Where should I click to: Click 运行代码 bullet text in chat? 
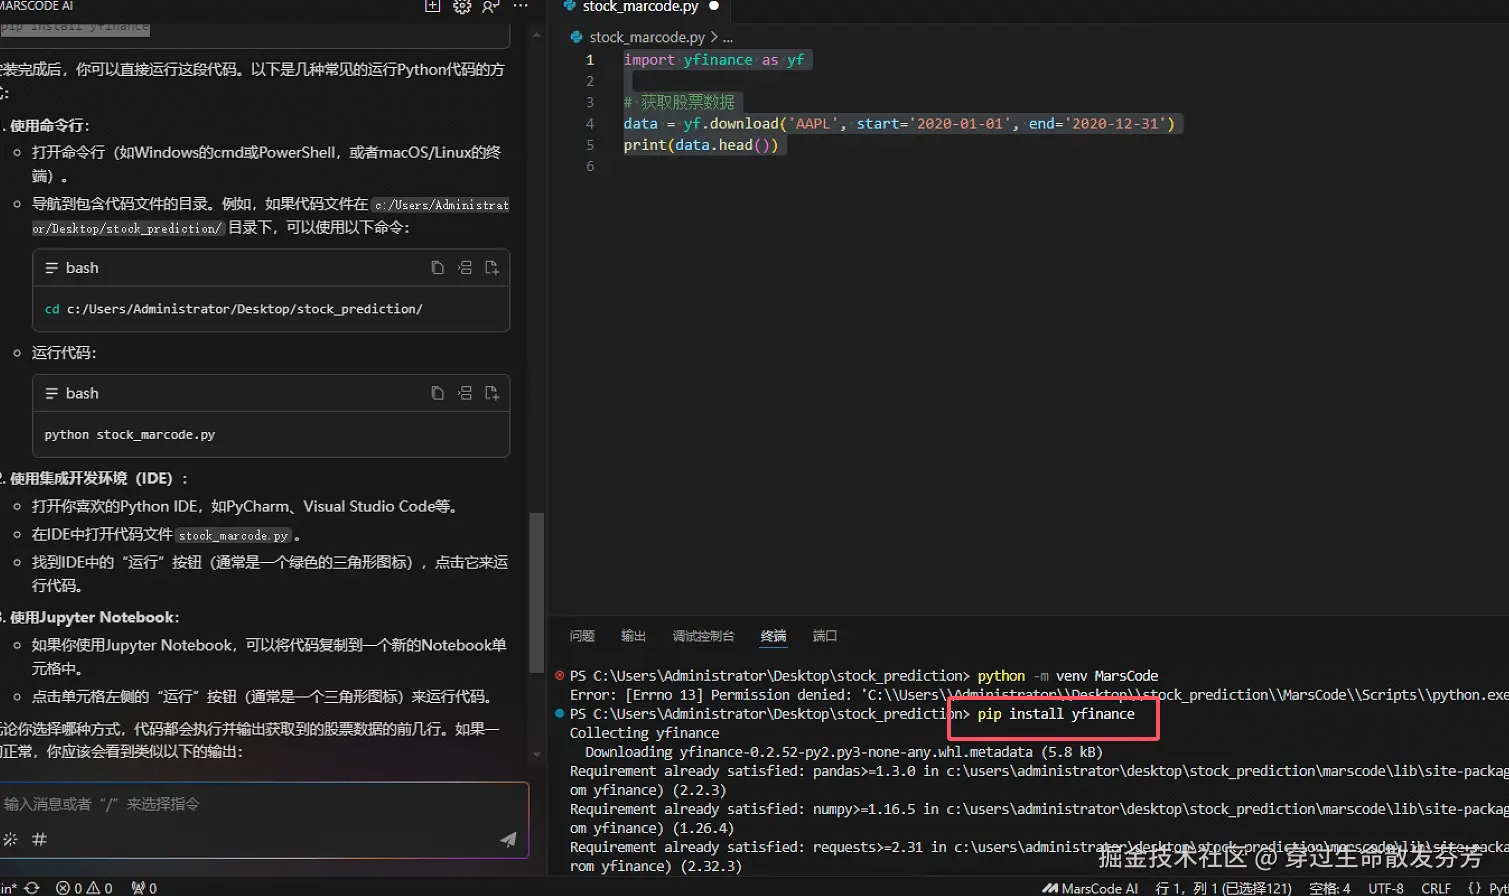[x=64, y=353]
